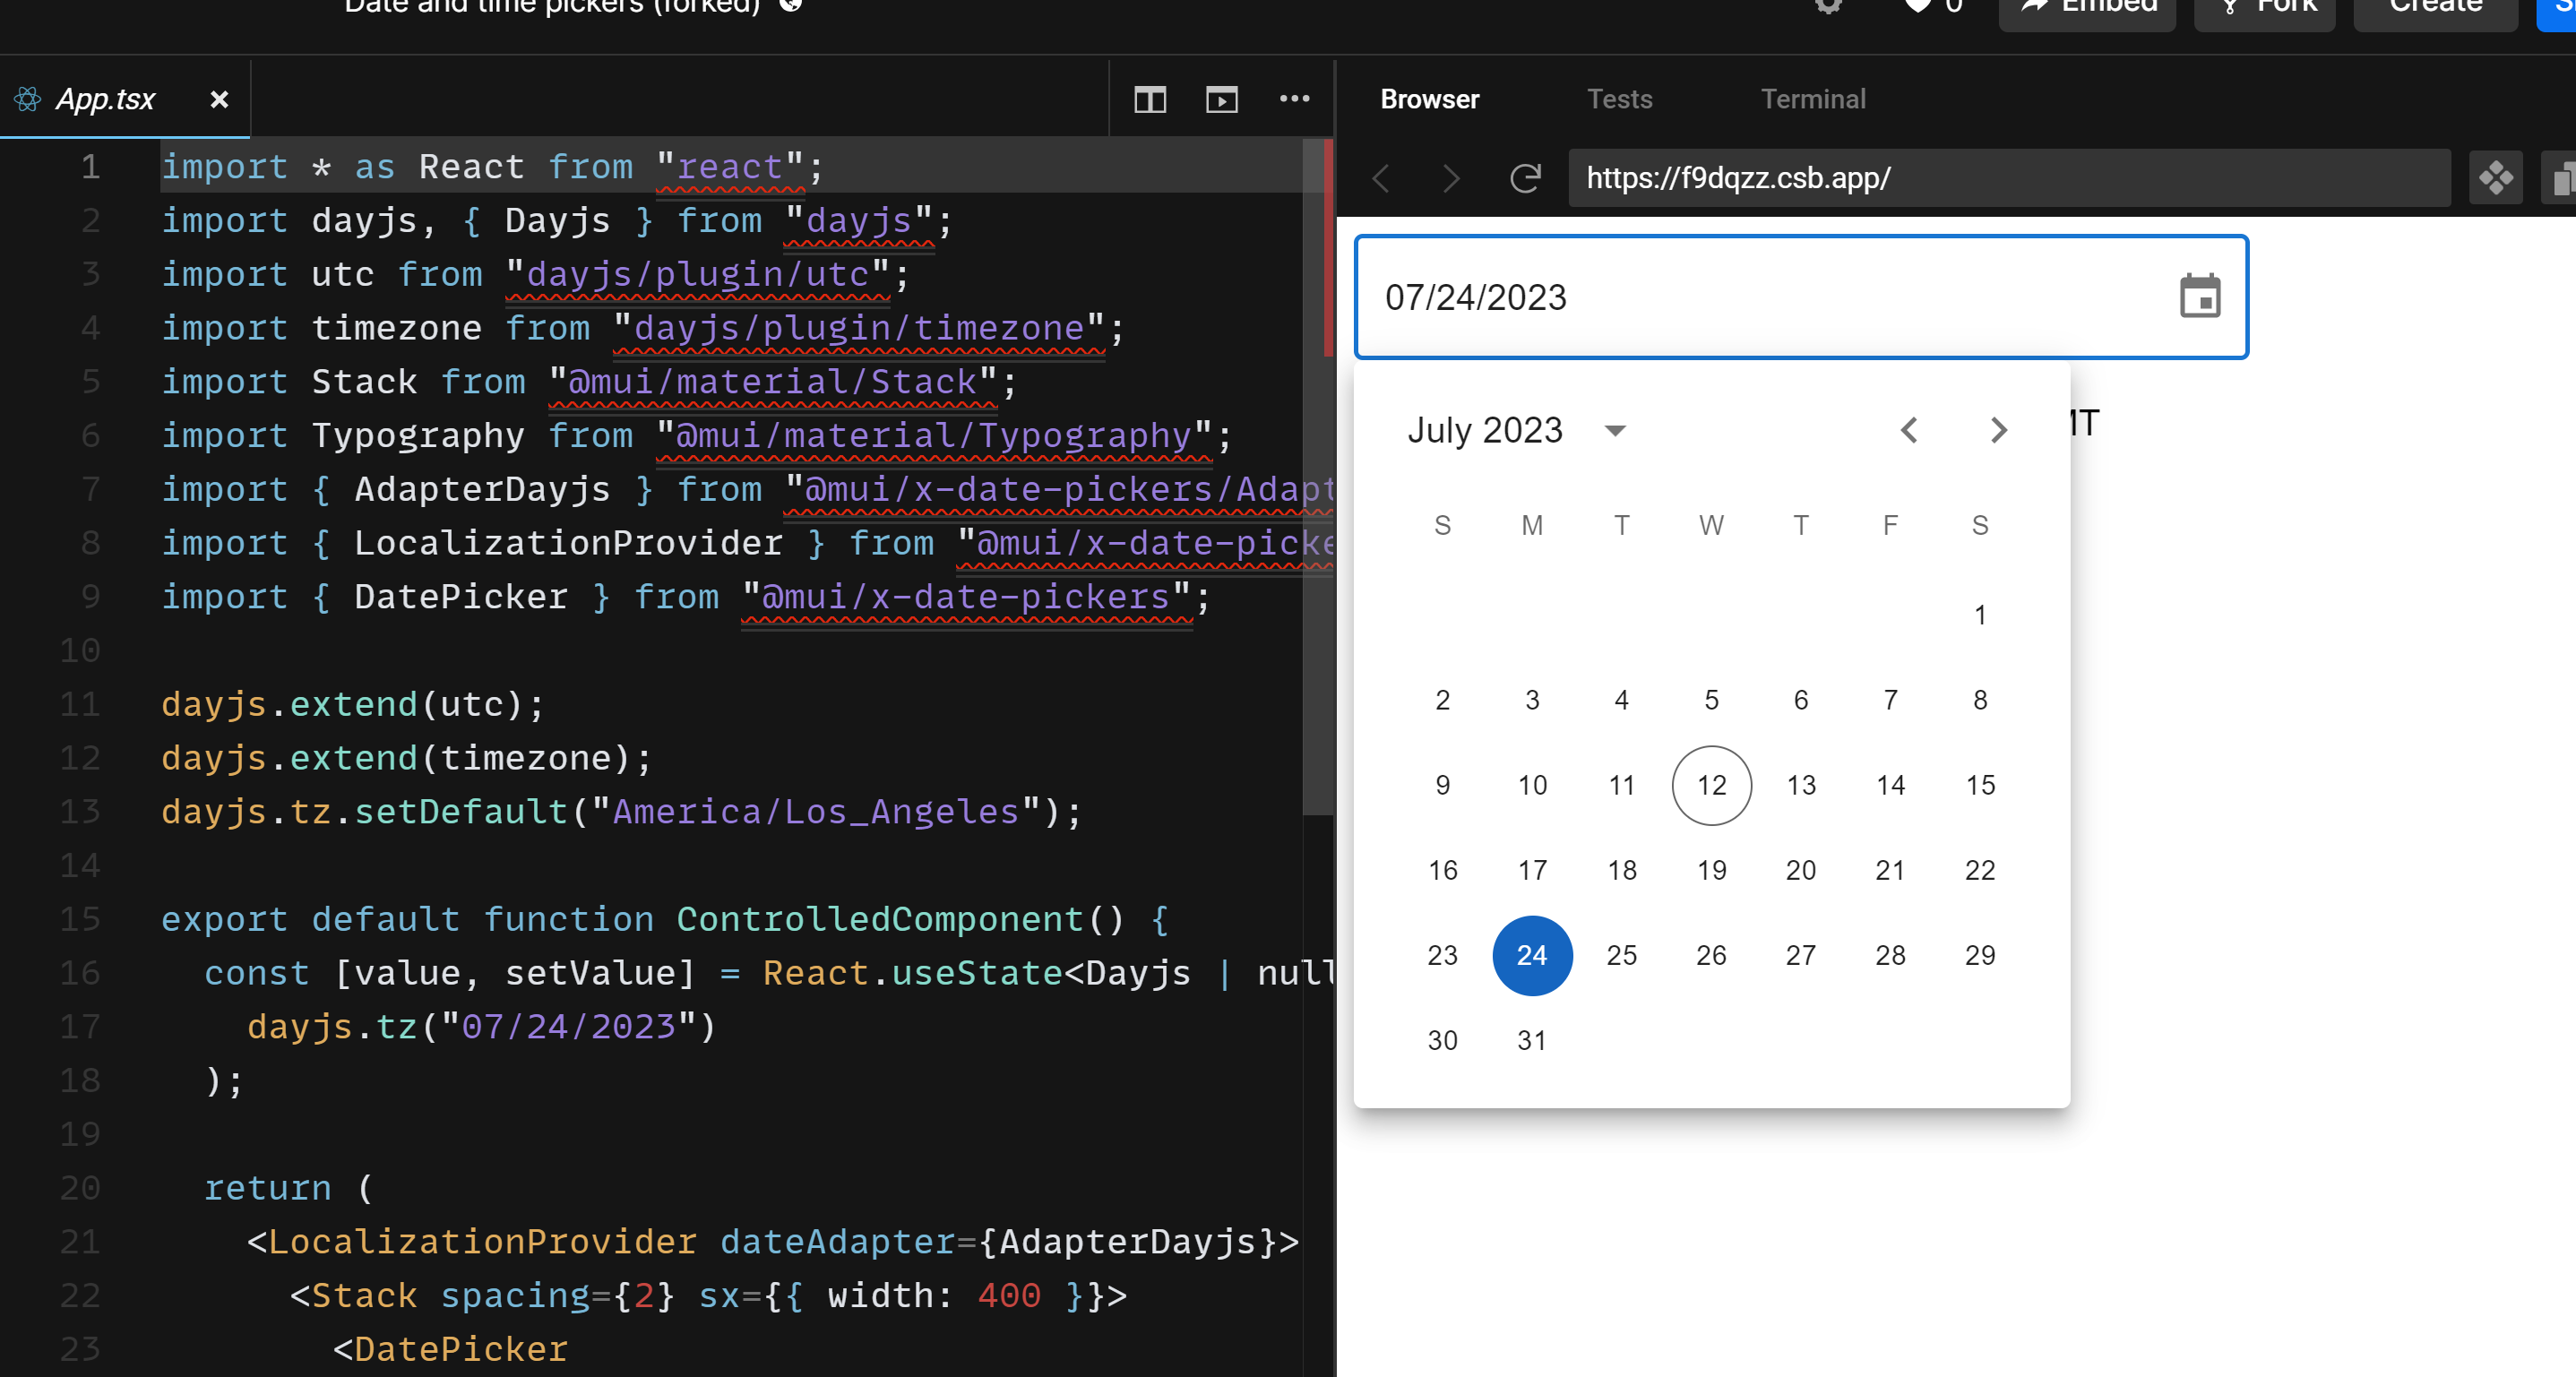Open the devtools diamond icon beside the URL
The image size is (2576, 1377).
tap(2495, 179)
